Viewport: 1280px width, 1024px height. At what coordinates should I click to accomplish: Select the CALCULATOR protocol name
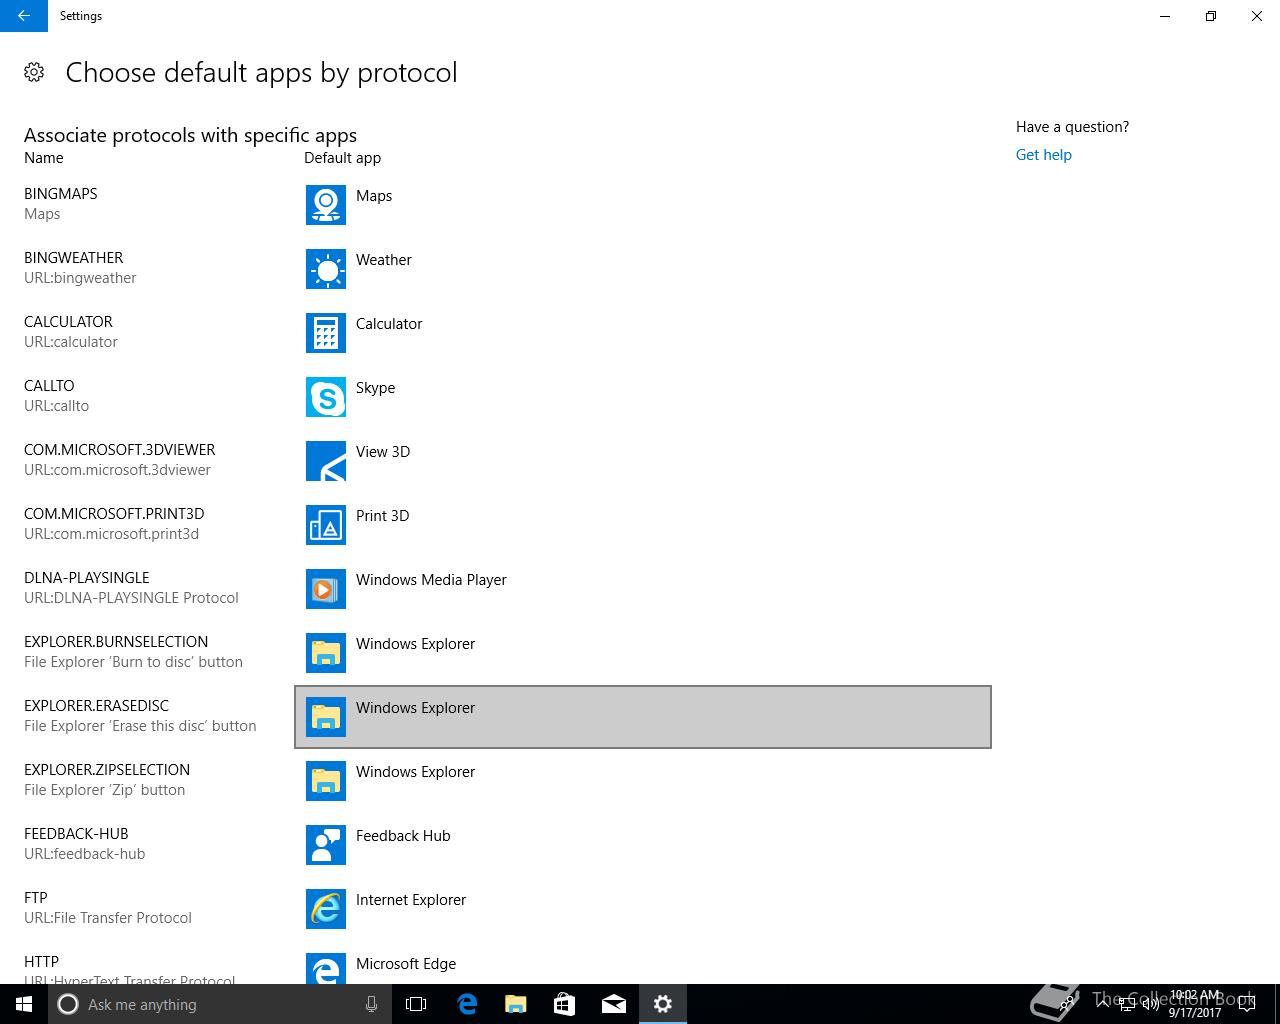pos(68,322)
